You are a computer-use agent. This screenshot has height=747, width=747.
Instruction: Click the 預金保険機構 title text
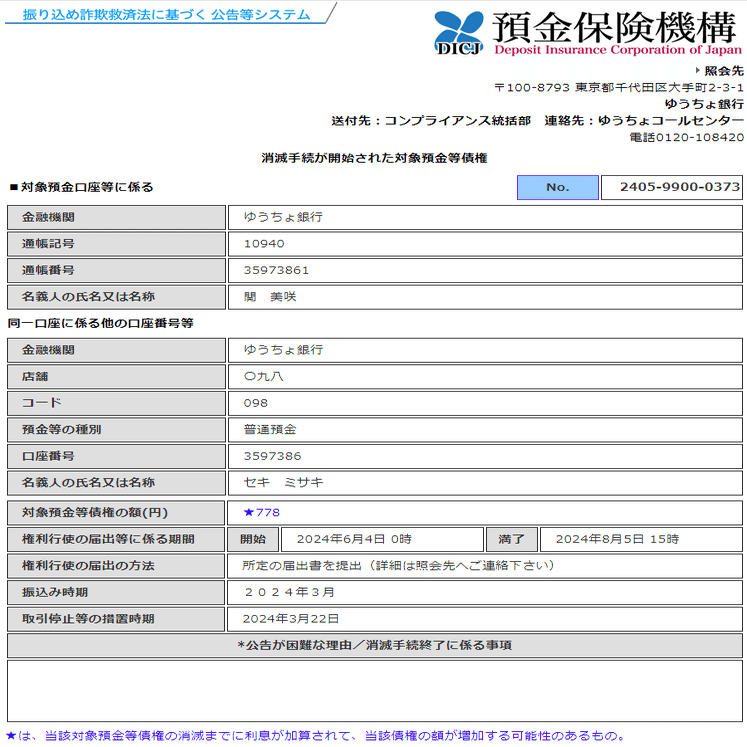[615, 27]
